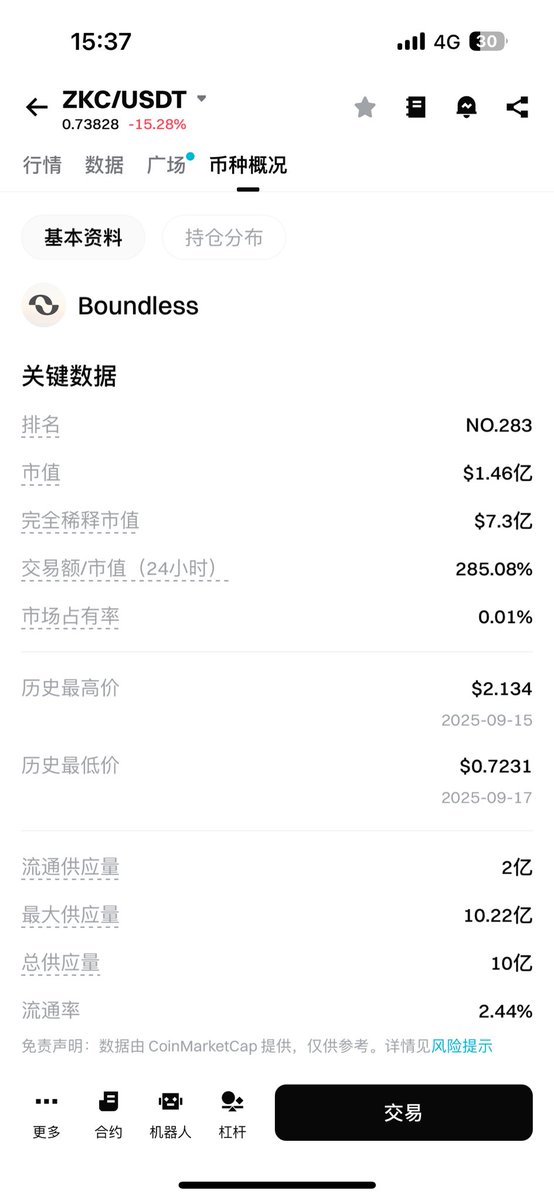This screenshot has height=1200, width=554.
Task: Open 杠杆 margin trading icon
Action: tap(232, 1113)
